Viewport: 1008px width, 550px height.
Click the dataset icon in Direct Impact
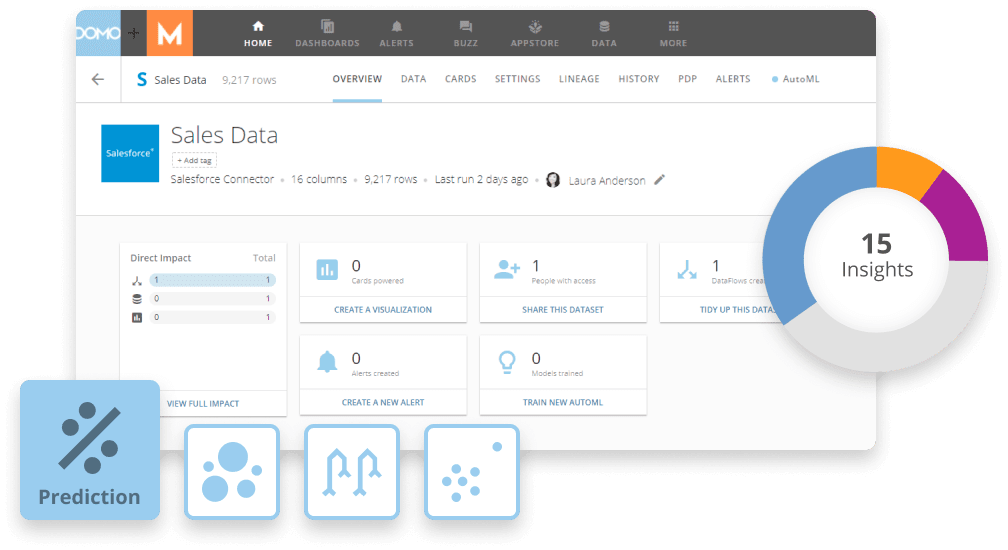137,299
